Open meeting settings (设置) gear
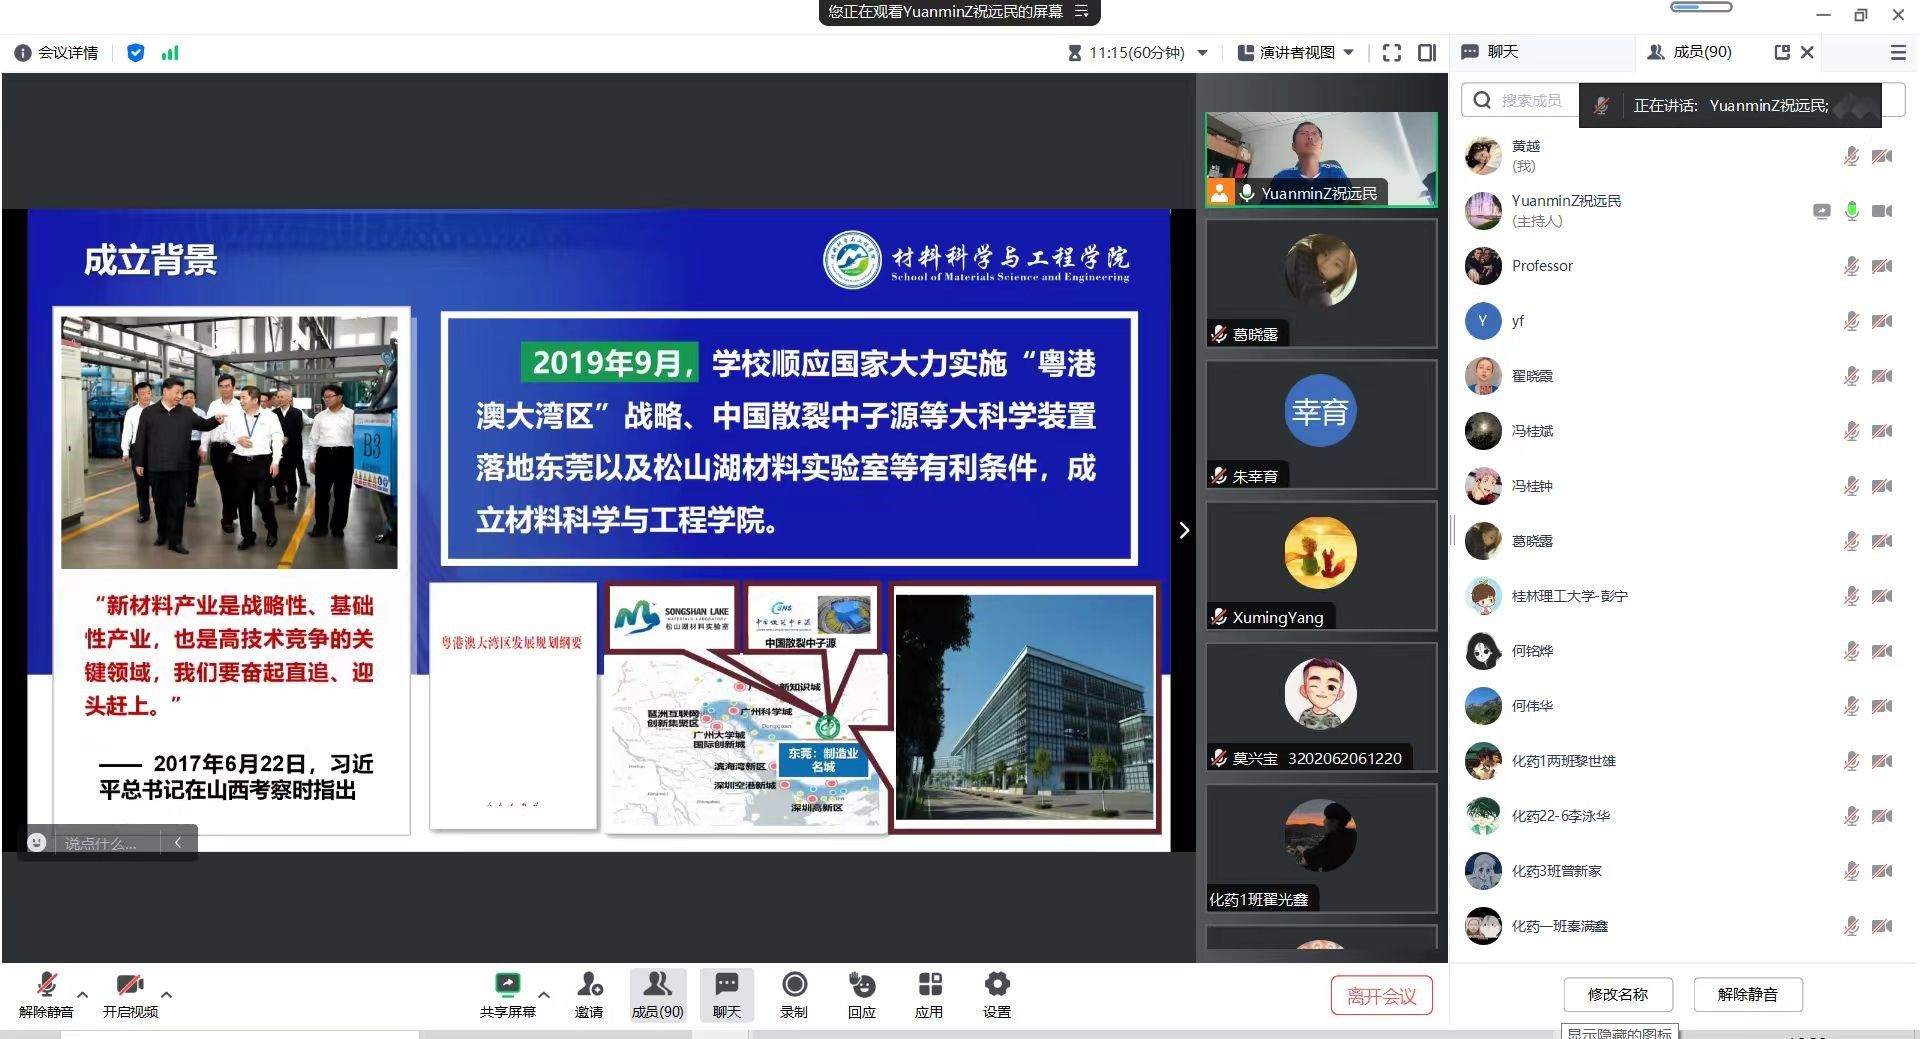The image size is (1920, 1039). 996,985
